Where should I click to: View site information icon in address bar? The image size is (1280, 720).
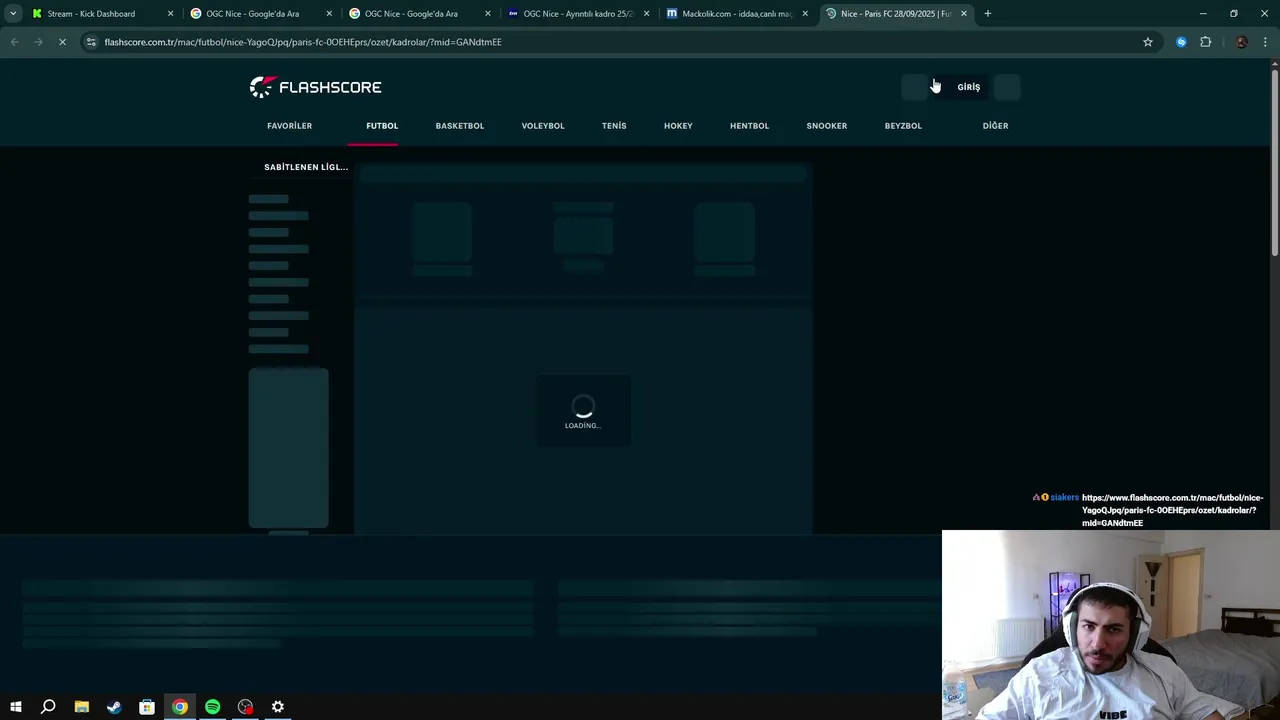(x=91, y=42)
